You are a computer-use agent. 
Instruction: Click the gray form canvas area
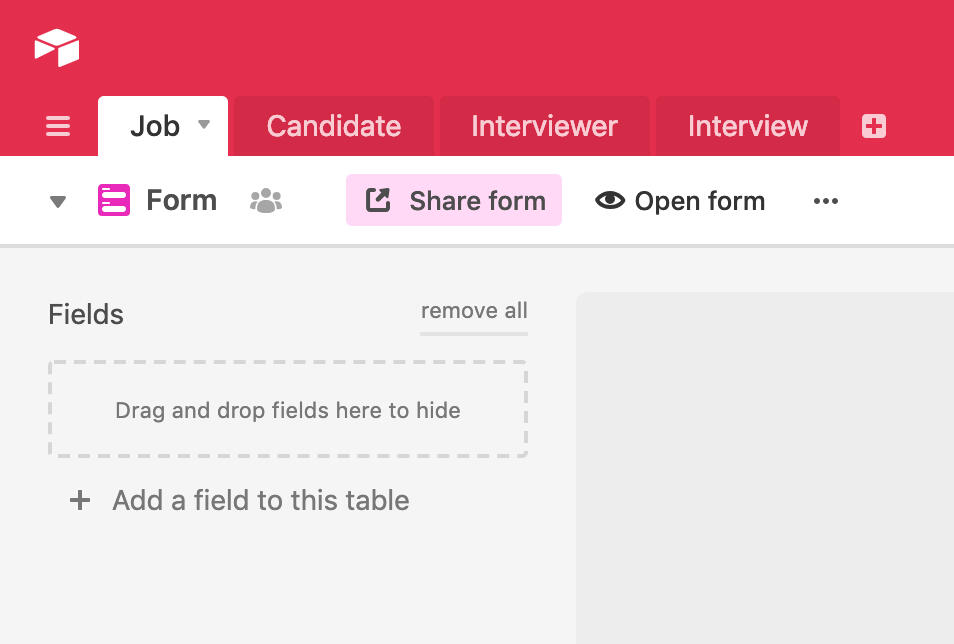765,468
